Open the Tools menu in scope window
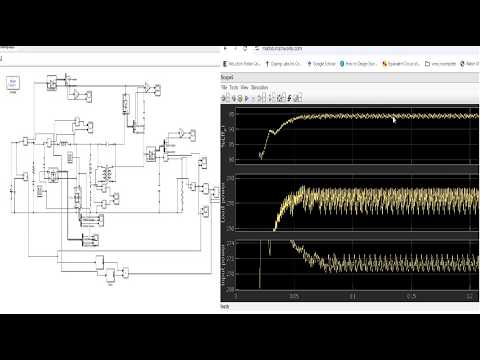The height and width of the screenshot is (360, 480). pos(234,87)
